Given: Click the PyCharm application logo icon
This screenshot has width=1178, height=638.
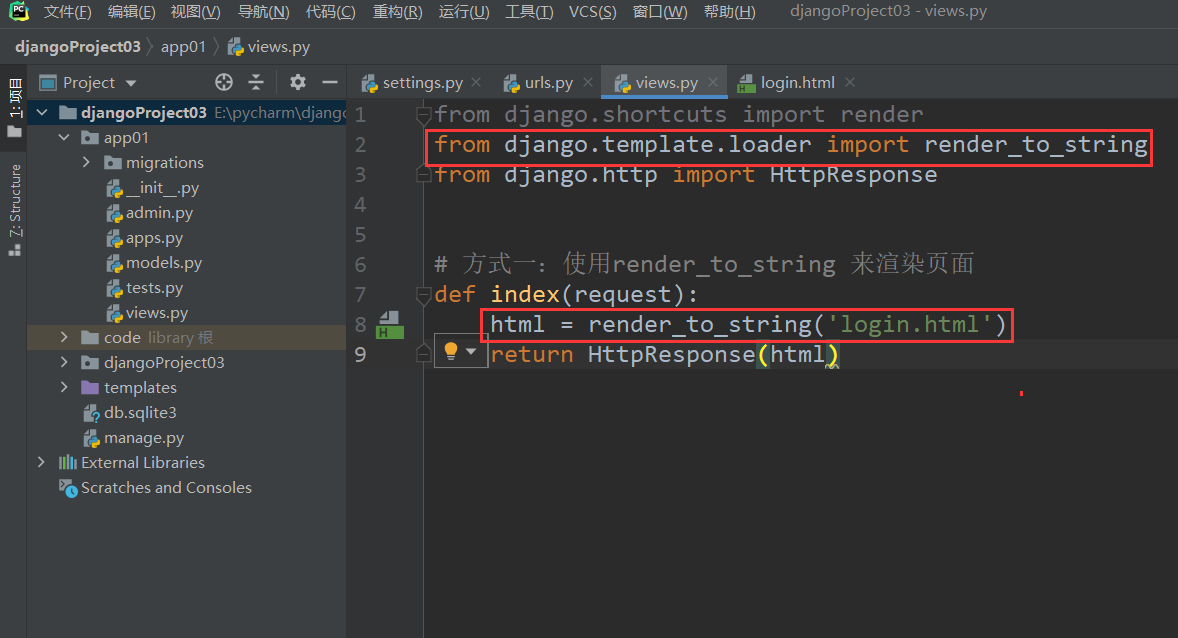Looking at the screenshot, I should [x=19, y=11].
